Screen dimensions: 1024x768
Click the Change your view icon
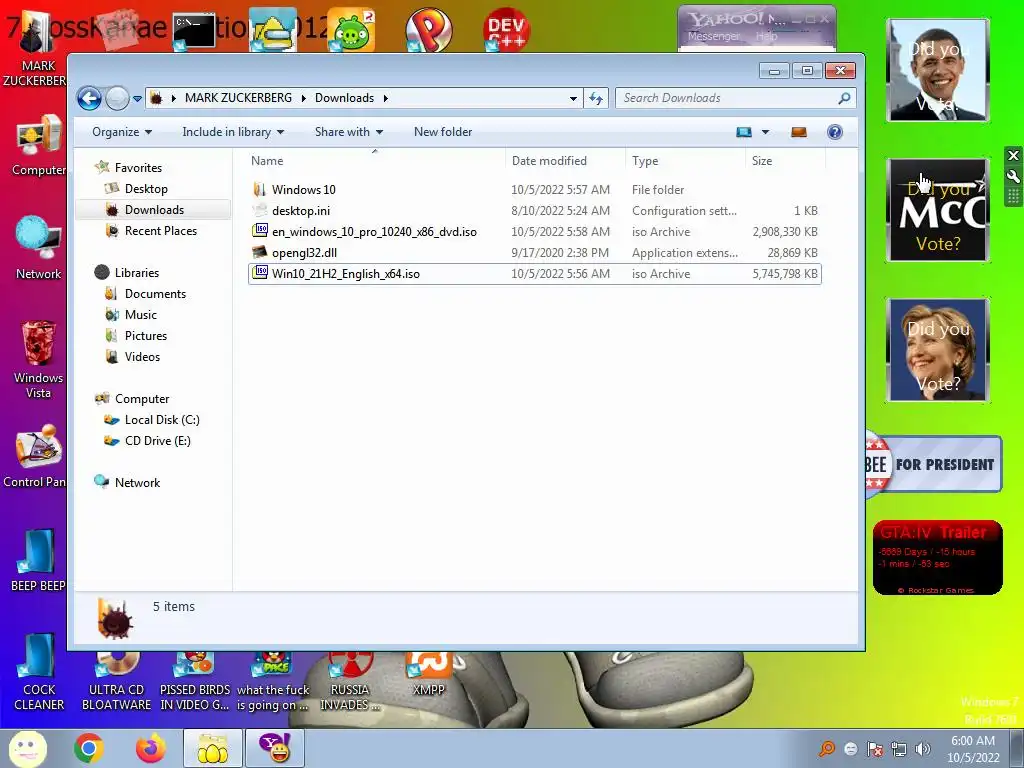(744, 132)
